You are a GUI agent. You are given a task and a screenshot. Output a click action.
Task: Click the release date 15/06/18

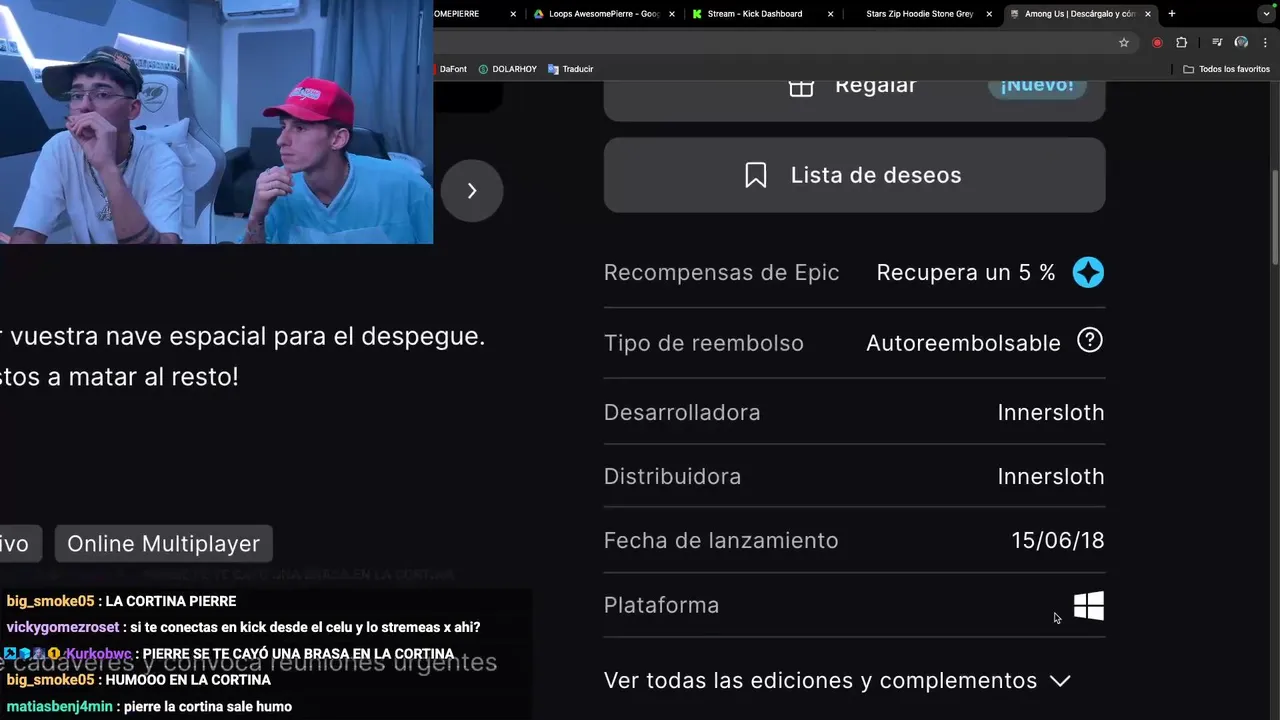(1057, 540)
